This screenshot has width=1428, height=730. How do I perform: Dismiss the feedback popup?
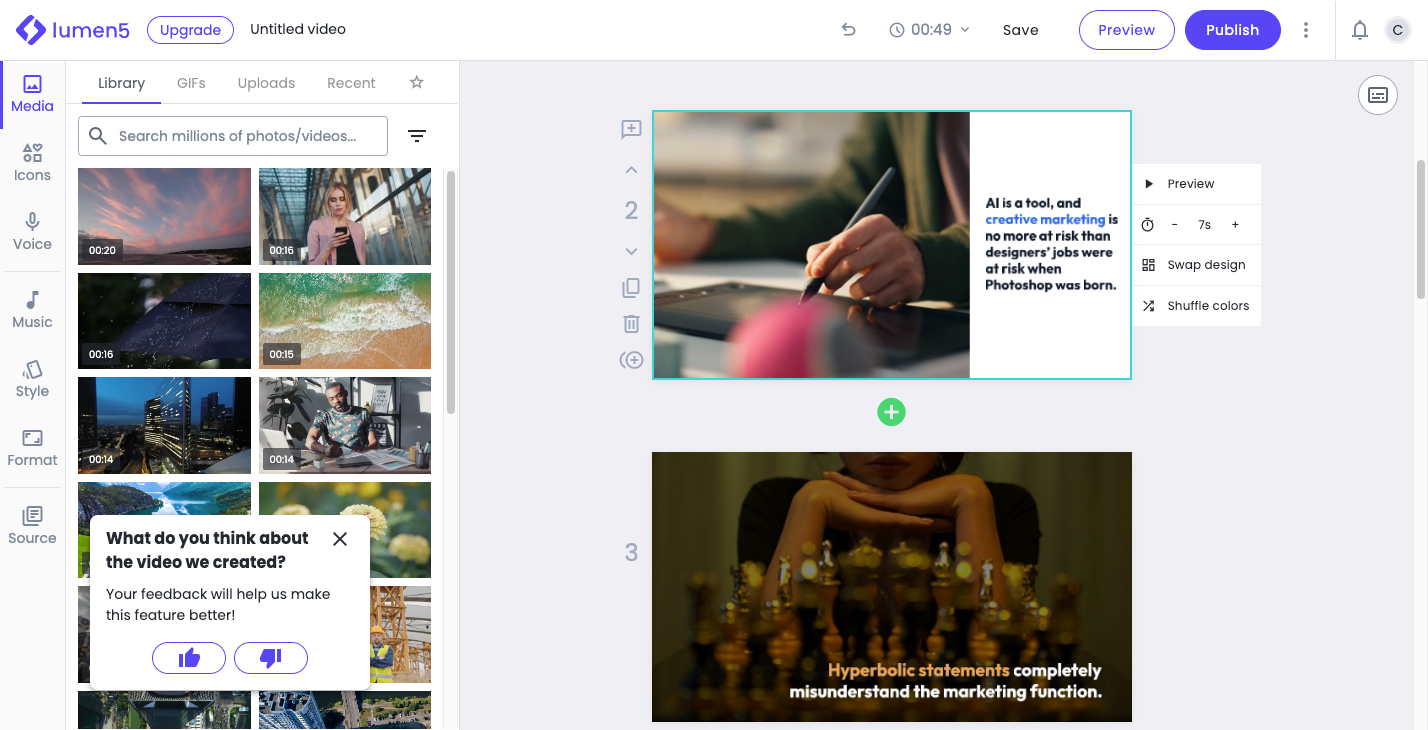pos(340,539)
